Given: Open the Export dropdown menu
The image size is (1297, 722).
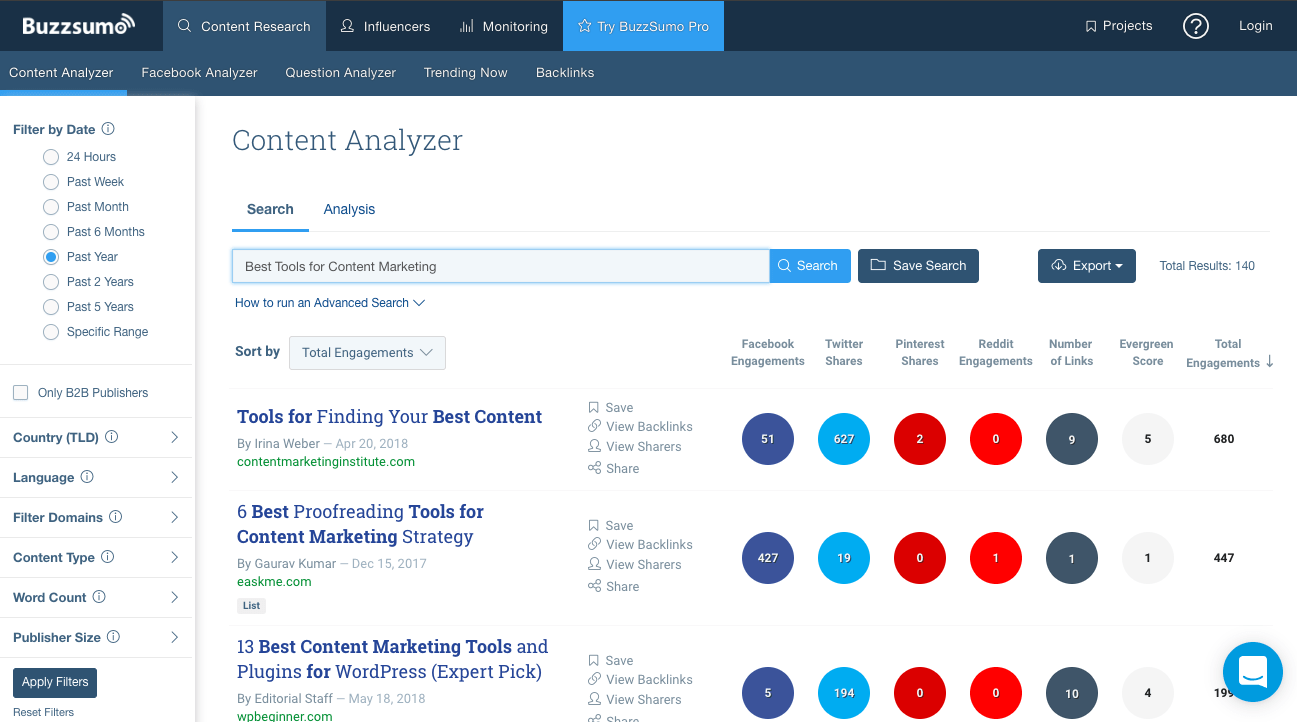Looking at the screenshot, I should tap(1086, 266).
